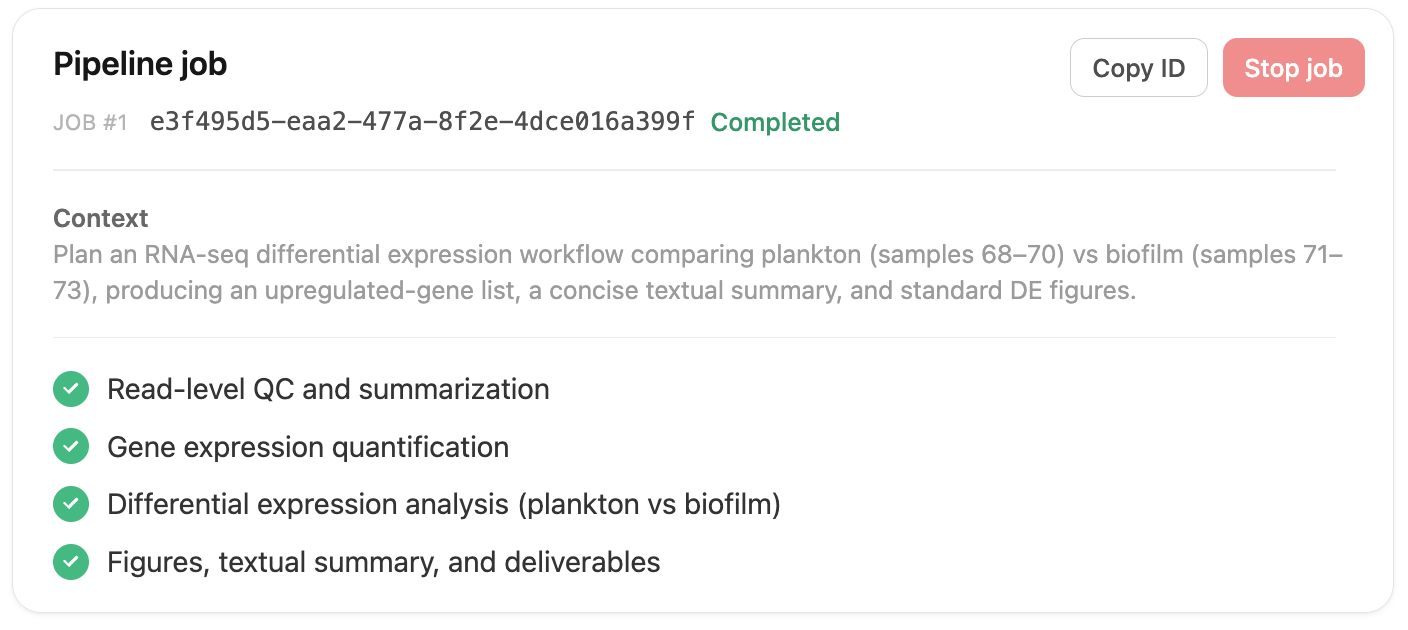Collapse the Read-level QC and summarization step
This screenshot has height=630, width=1408.
coord(328,389)
